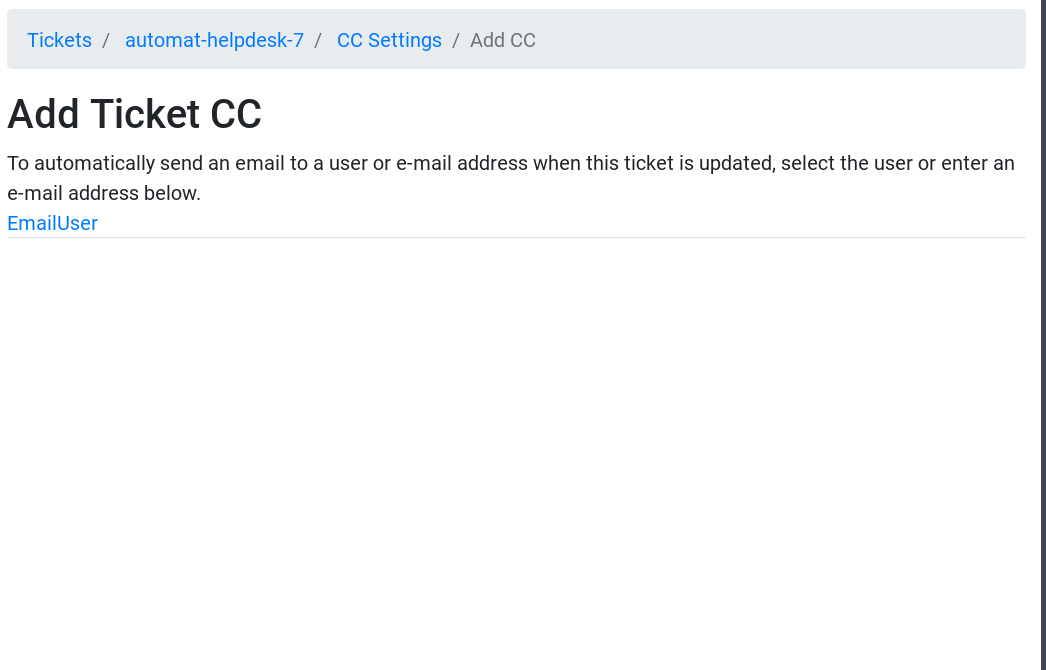Select User to choose an existing user
Image resolution: width=1046 pixels, height=670 pixels.
click(x=77, y=223)
